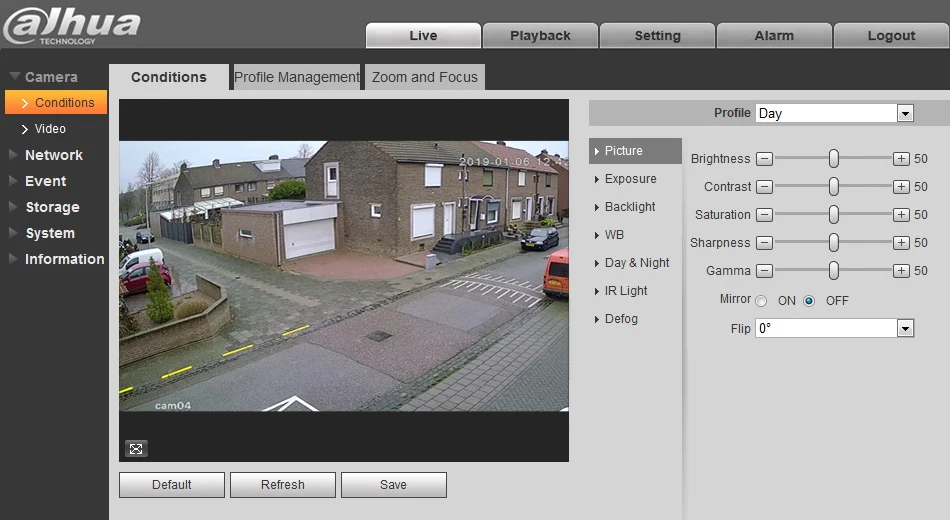Open the Flip angle dropdown
The image size is (950, 520).
click(834, 328)
